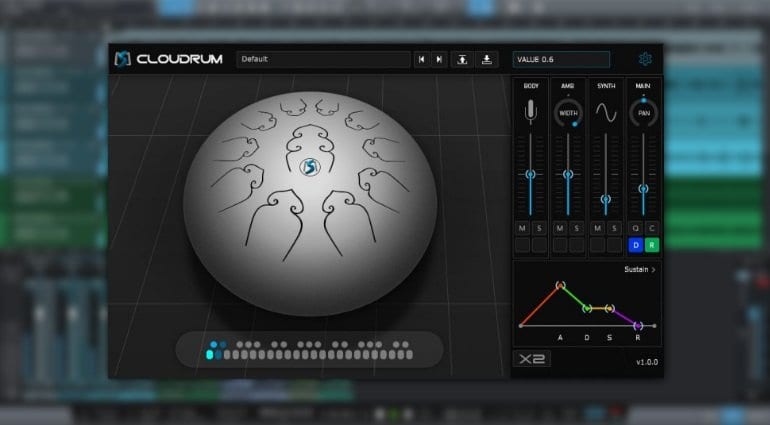The image size is (770, 425).
Task: Click the AMB channel label
Action: [x=568, y=85]
